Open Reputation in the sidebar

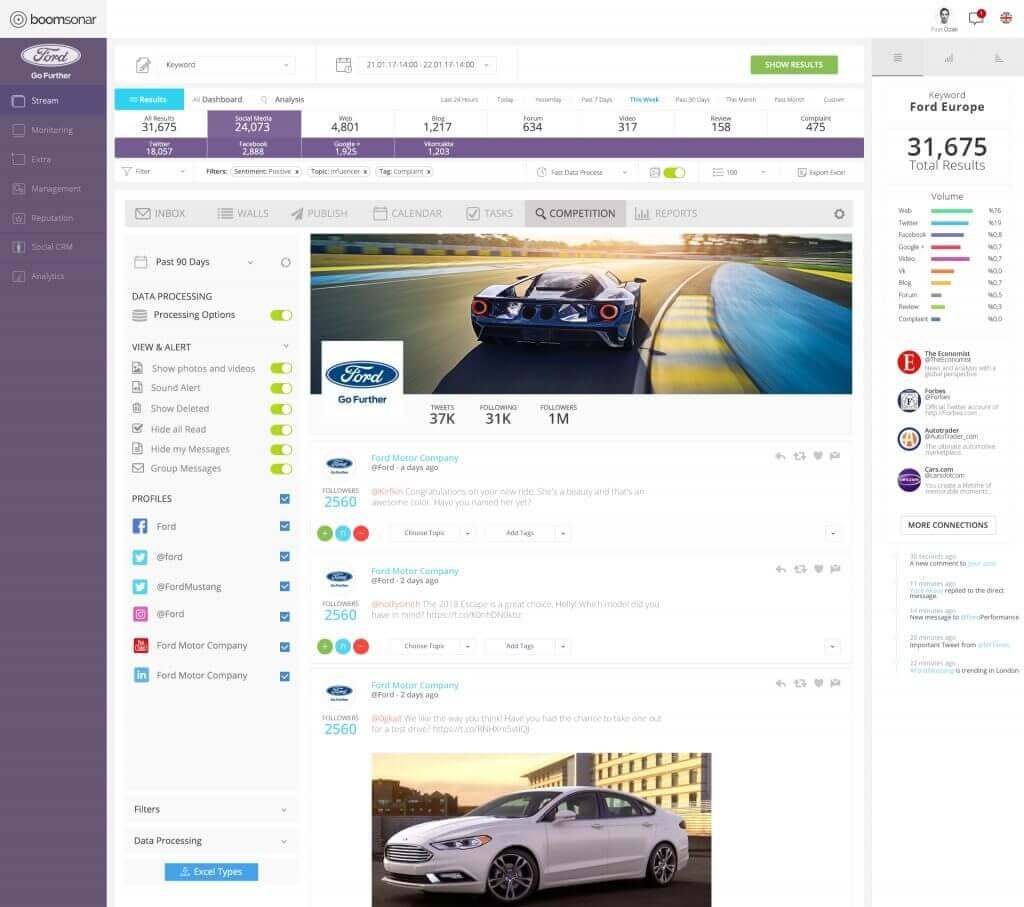(x=53, y=218)
